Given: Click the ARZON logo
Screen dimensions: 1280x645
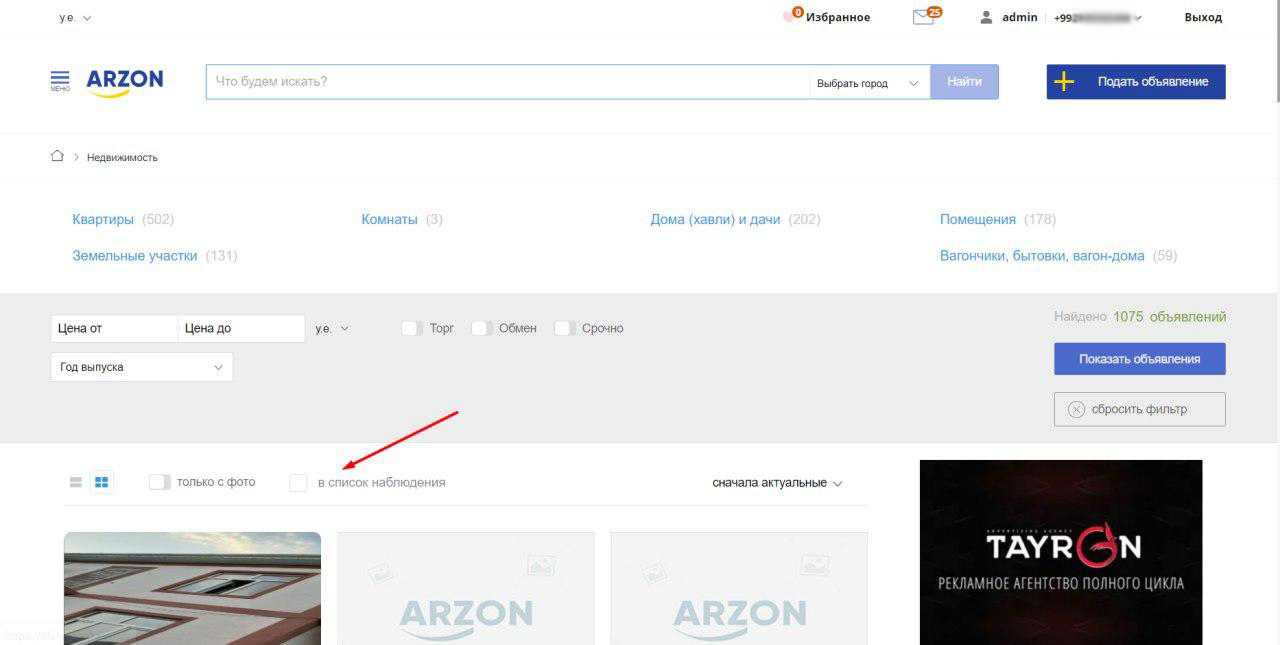Looking at the screenshot, I should click(124, 82).
